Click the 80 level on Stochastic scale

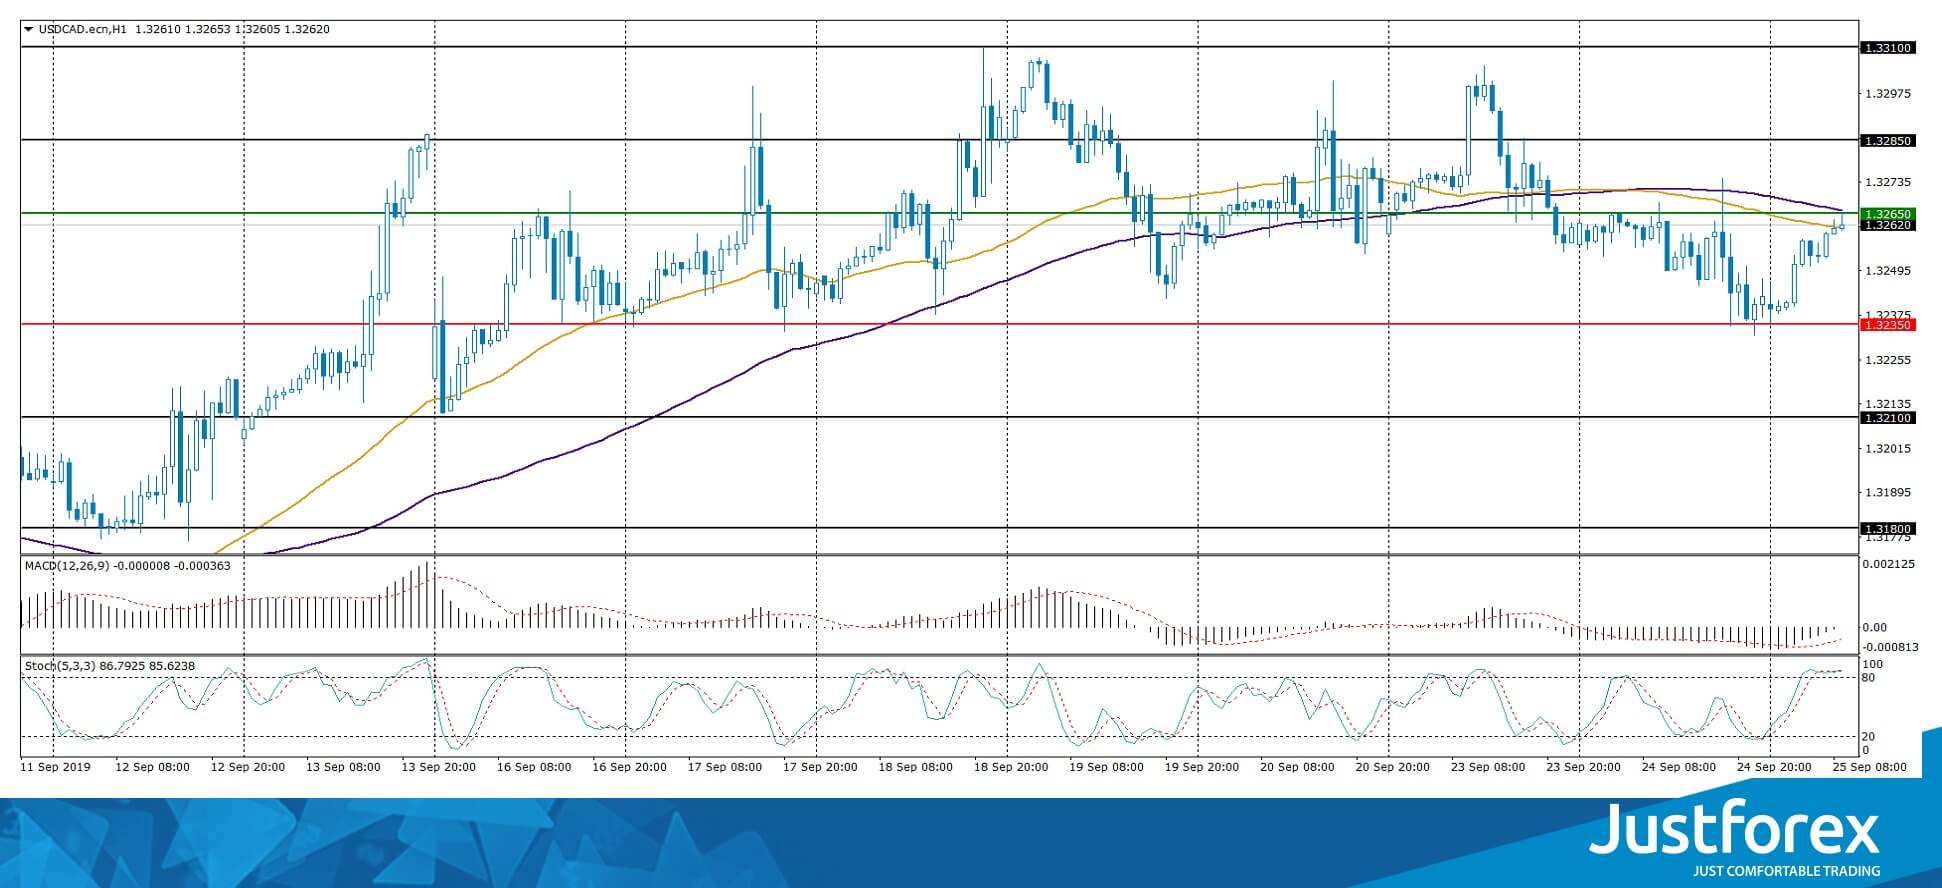(x=1869, y=678)
